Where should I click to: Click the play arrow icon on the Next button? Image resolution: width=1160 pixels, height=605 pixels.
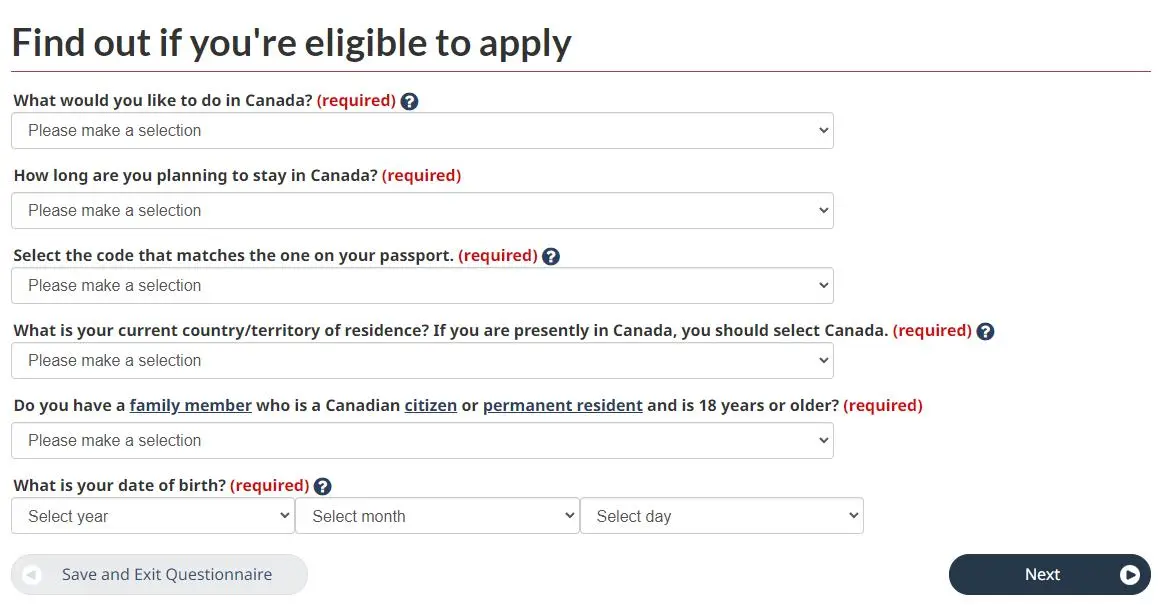(1130, 575)
